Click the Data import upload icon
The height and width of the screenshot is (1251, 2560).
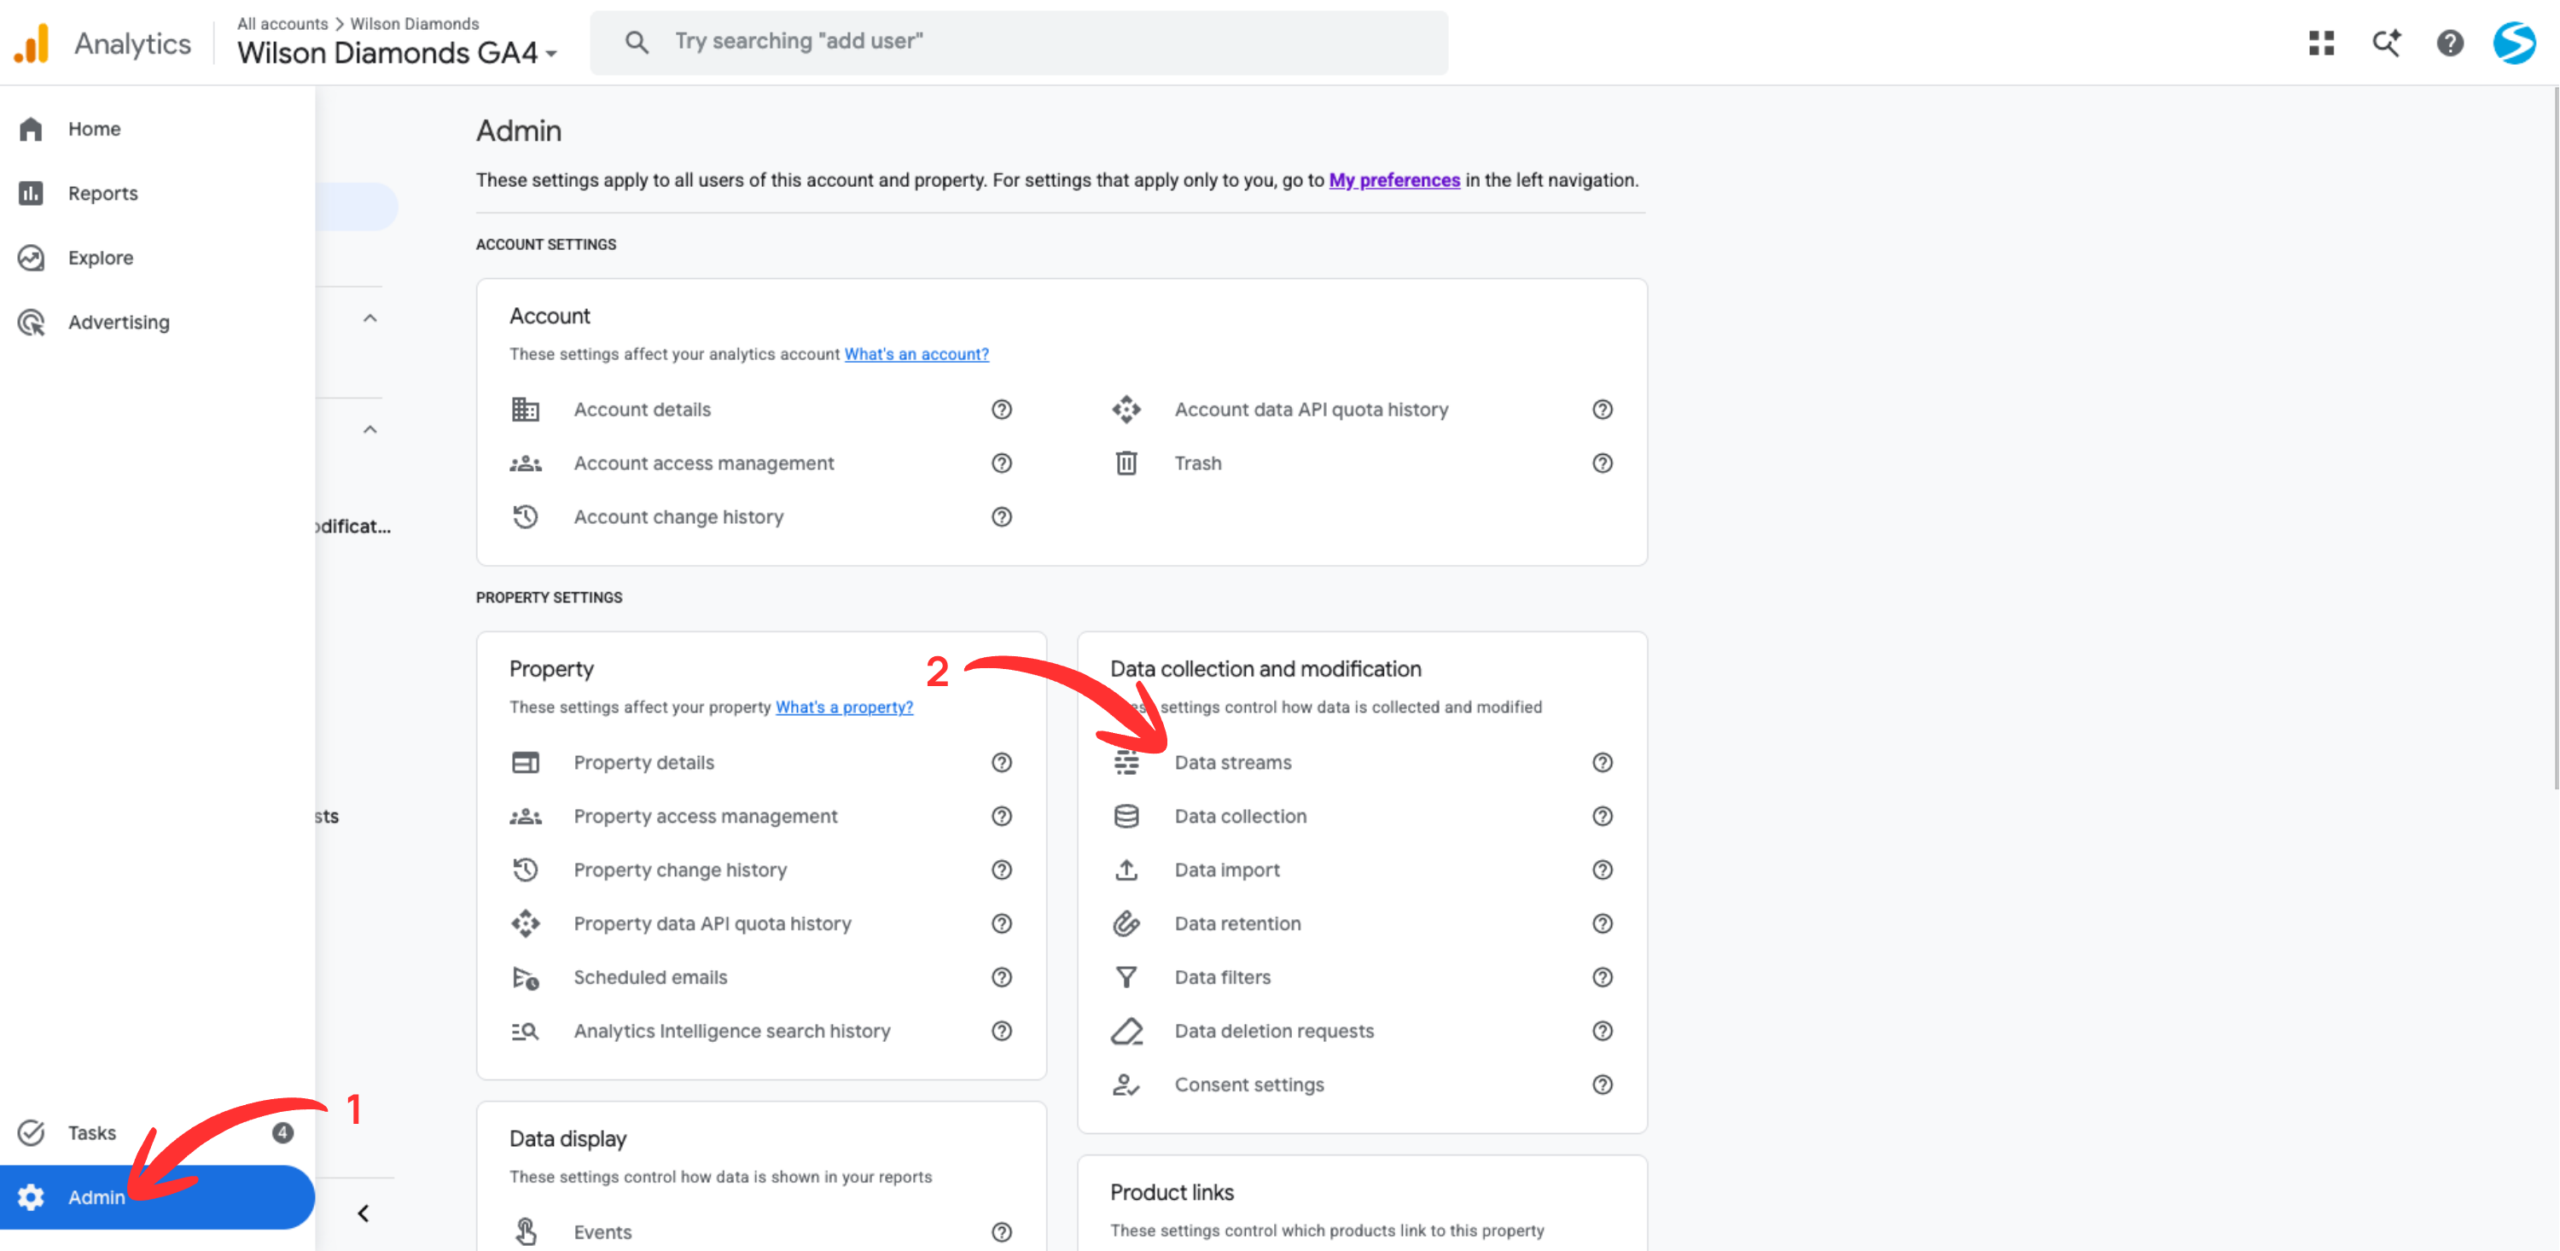tap(1126, 870)
